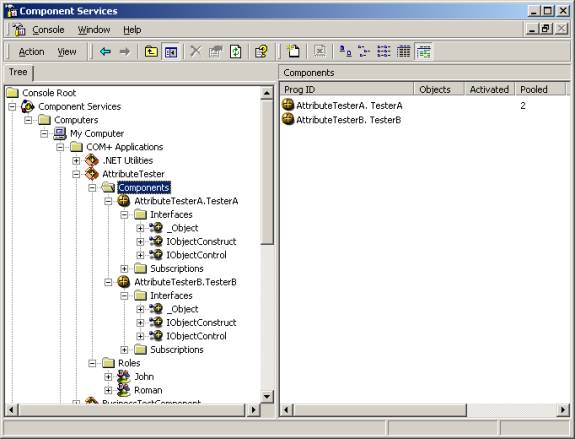Viewport: 575px width, 439px height.
Task: Select the Component Services tree icon
Action: [x=28, y=106]
